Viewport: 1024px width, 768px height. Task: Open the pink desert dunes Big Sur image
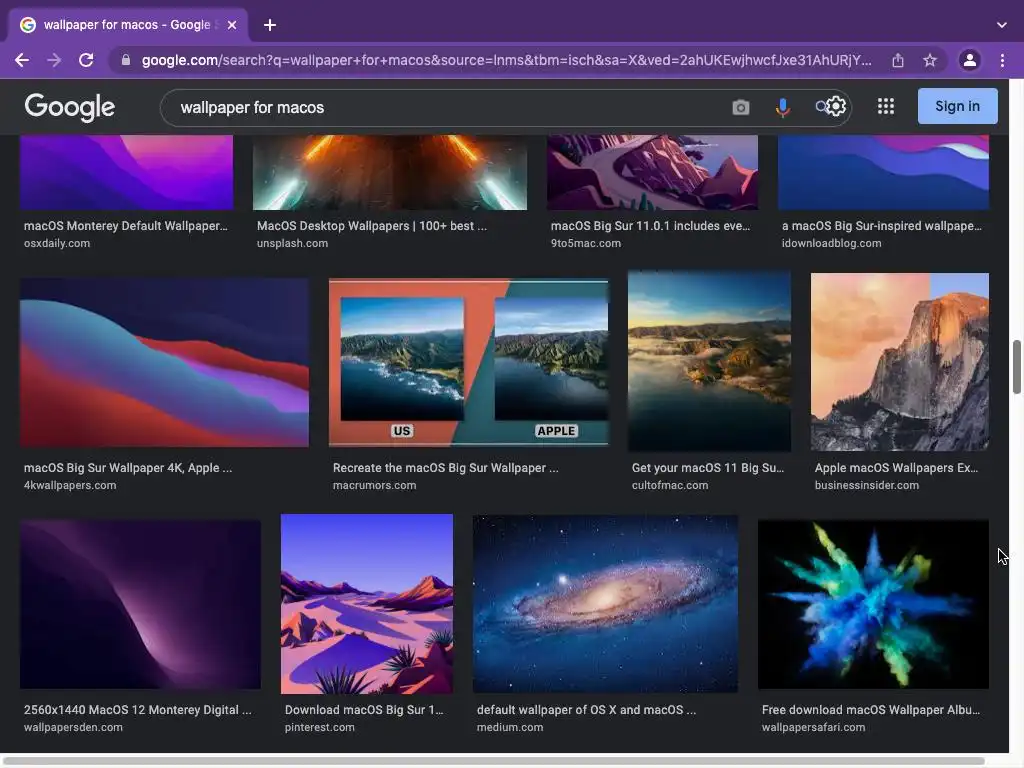click(367, 603)
